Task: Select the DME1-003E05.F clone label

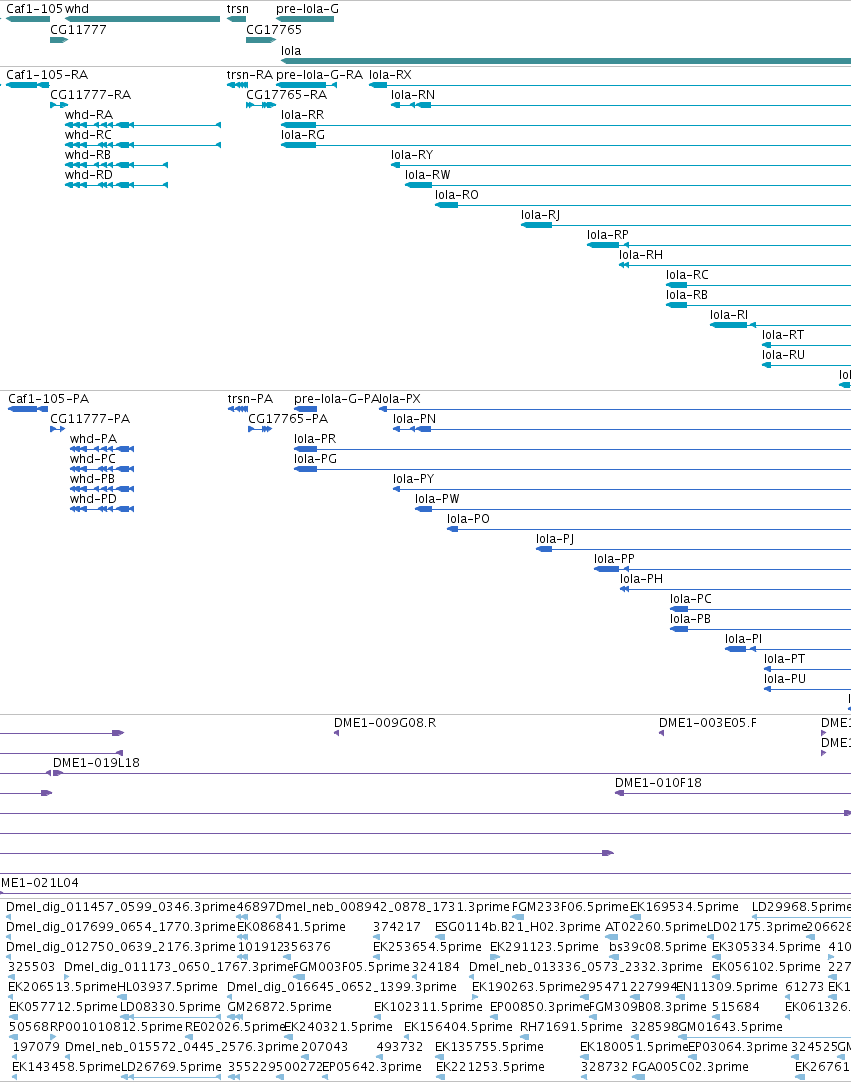Action: point(707,722)
